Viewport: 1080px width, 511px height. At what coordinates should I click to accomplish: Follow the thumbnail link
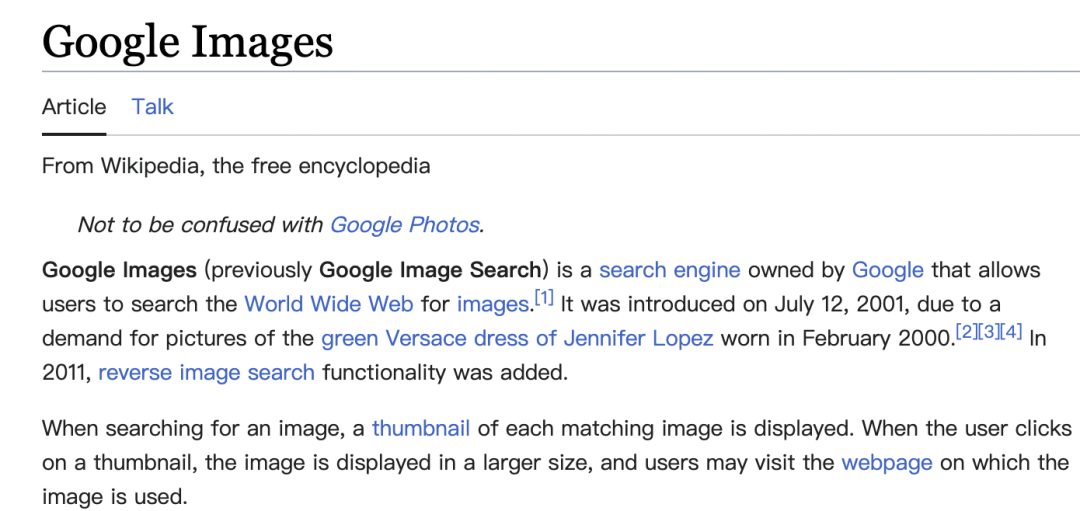(421, 428)
